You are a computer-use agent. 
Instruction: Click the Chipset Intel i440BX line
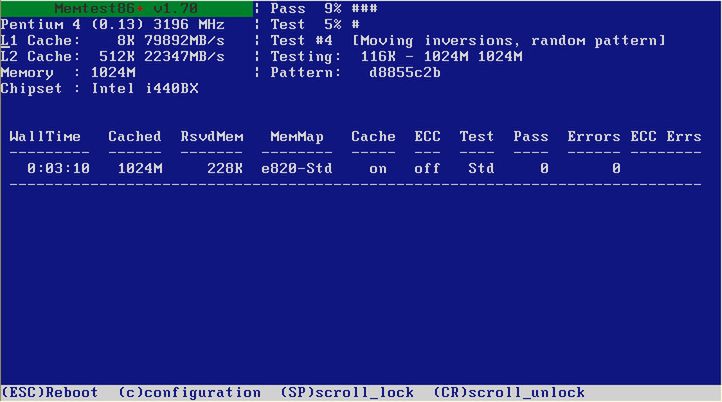coord(99,88)
